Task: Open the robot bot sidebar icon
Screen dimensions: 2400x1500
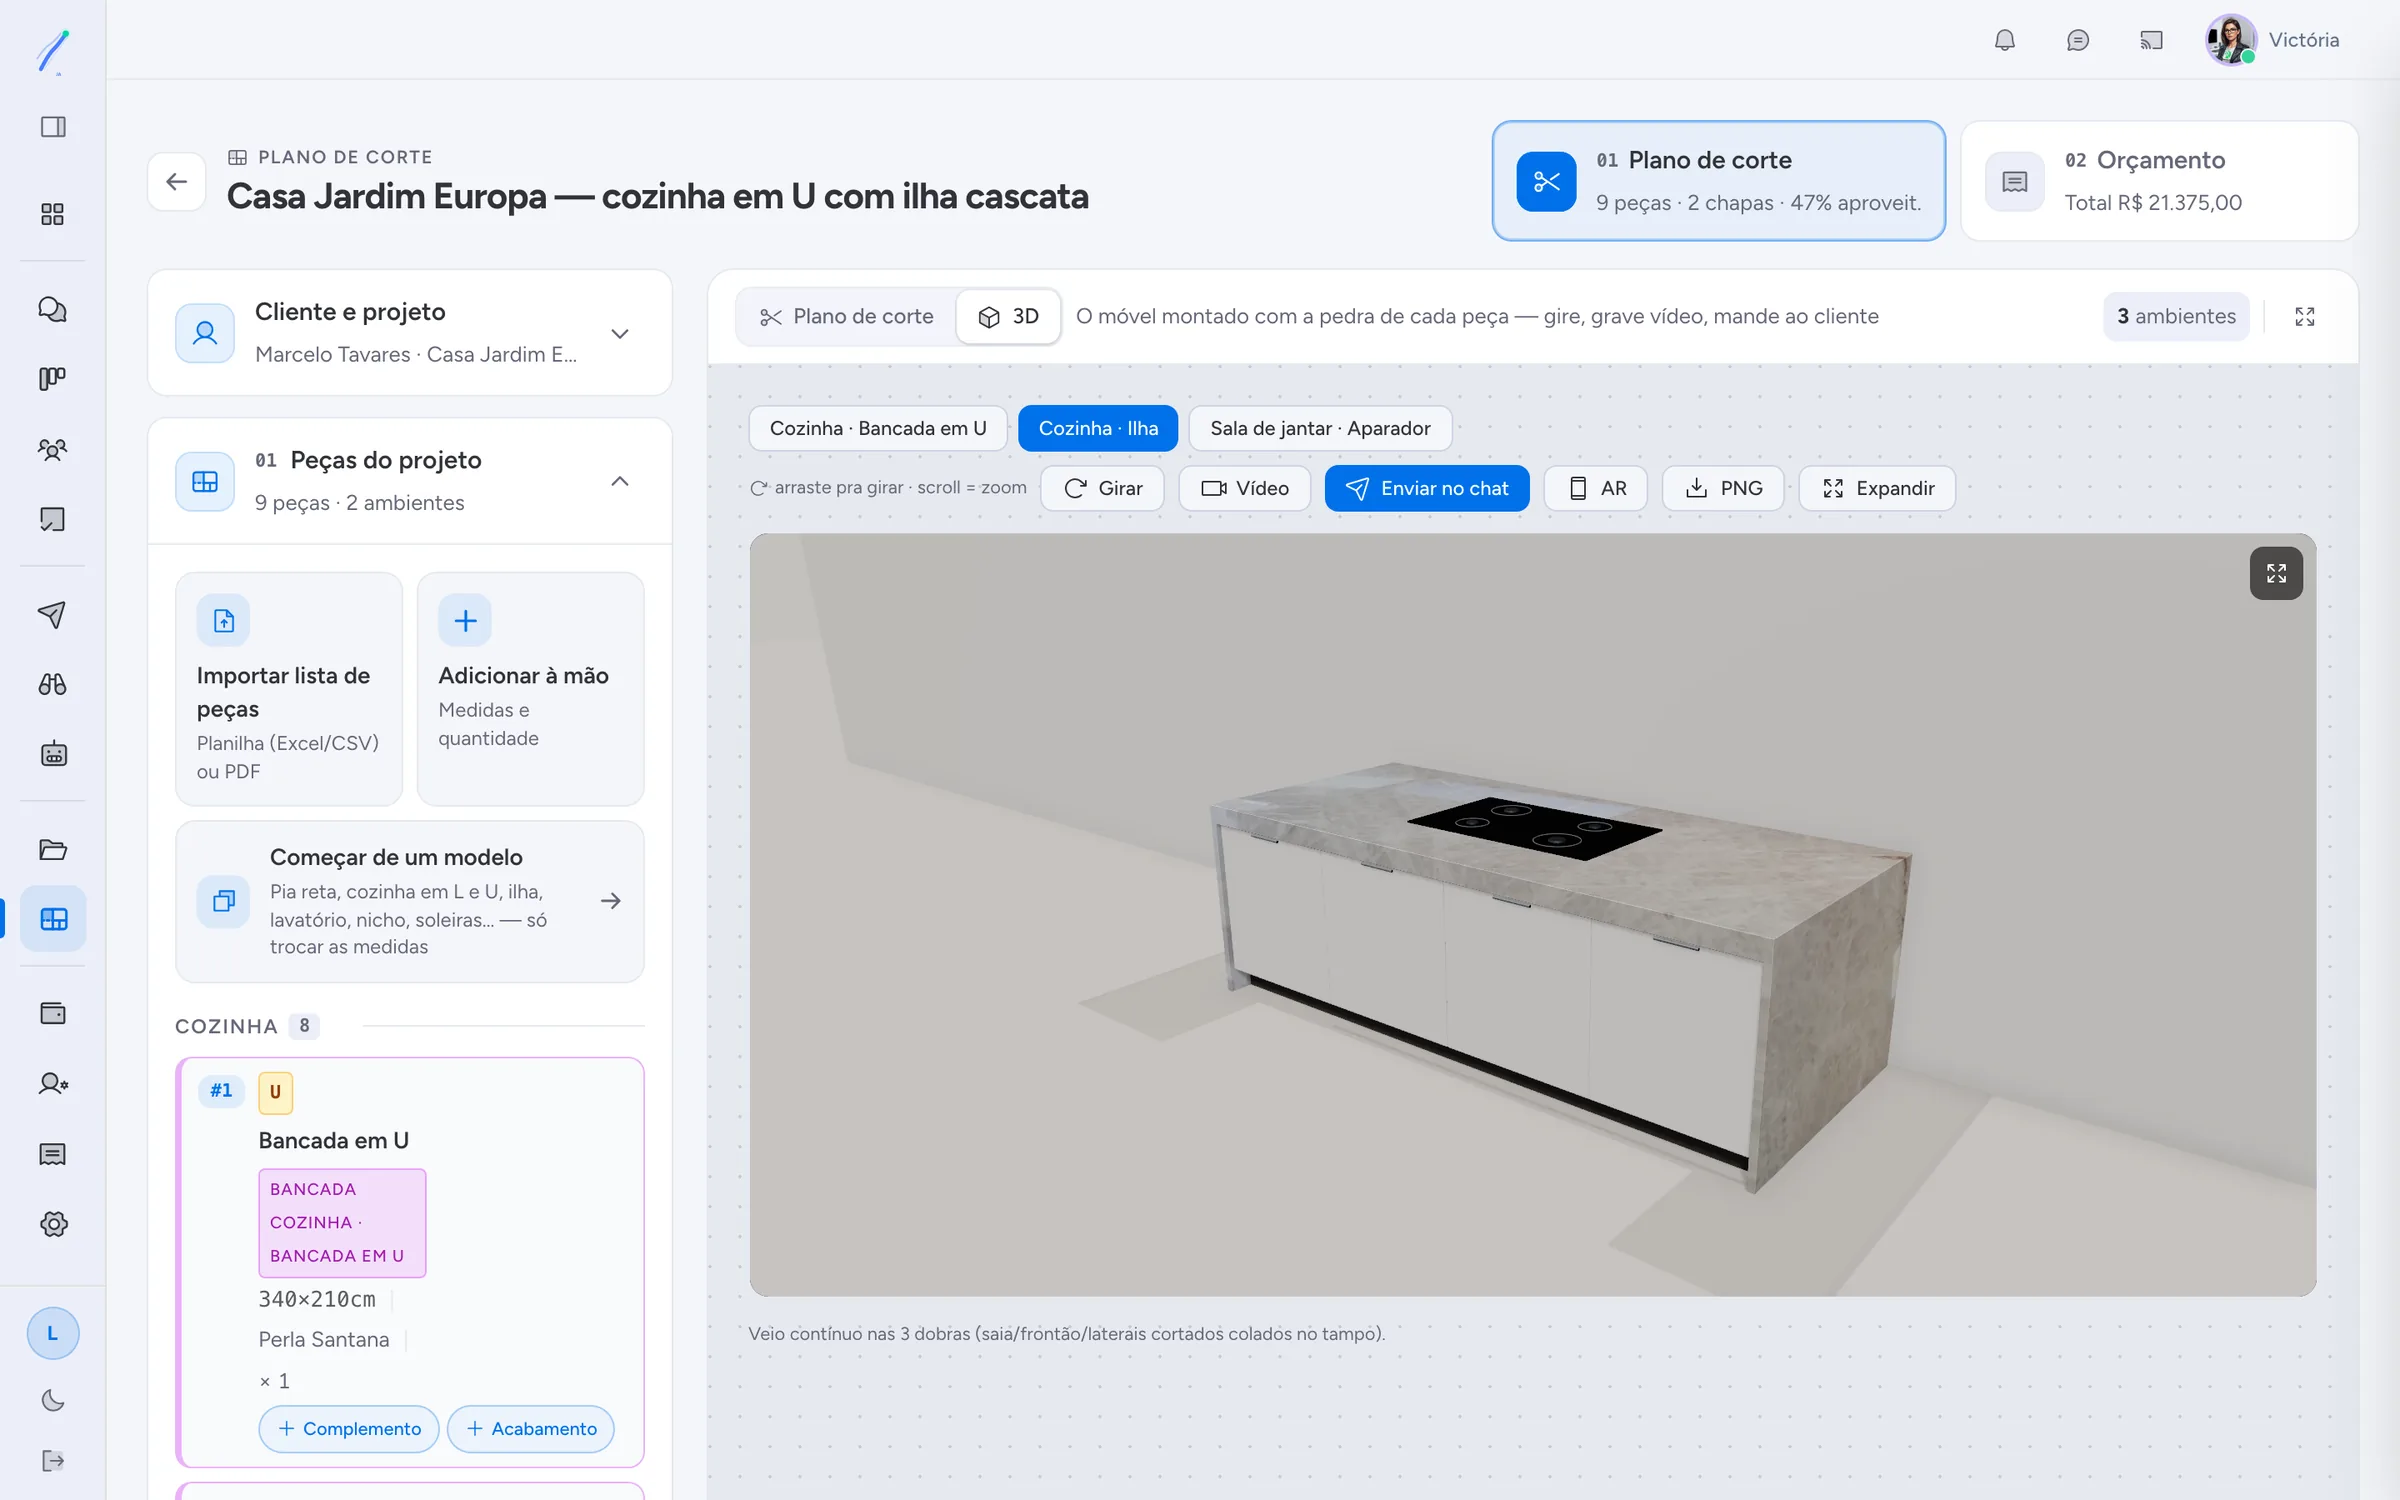Action: [x=53, y=754]
